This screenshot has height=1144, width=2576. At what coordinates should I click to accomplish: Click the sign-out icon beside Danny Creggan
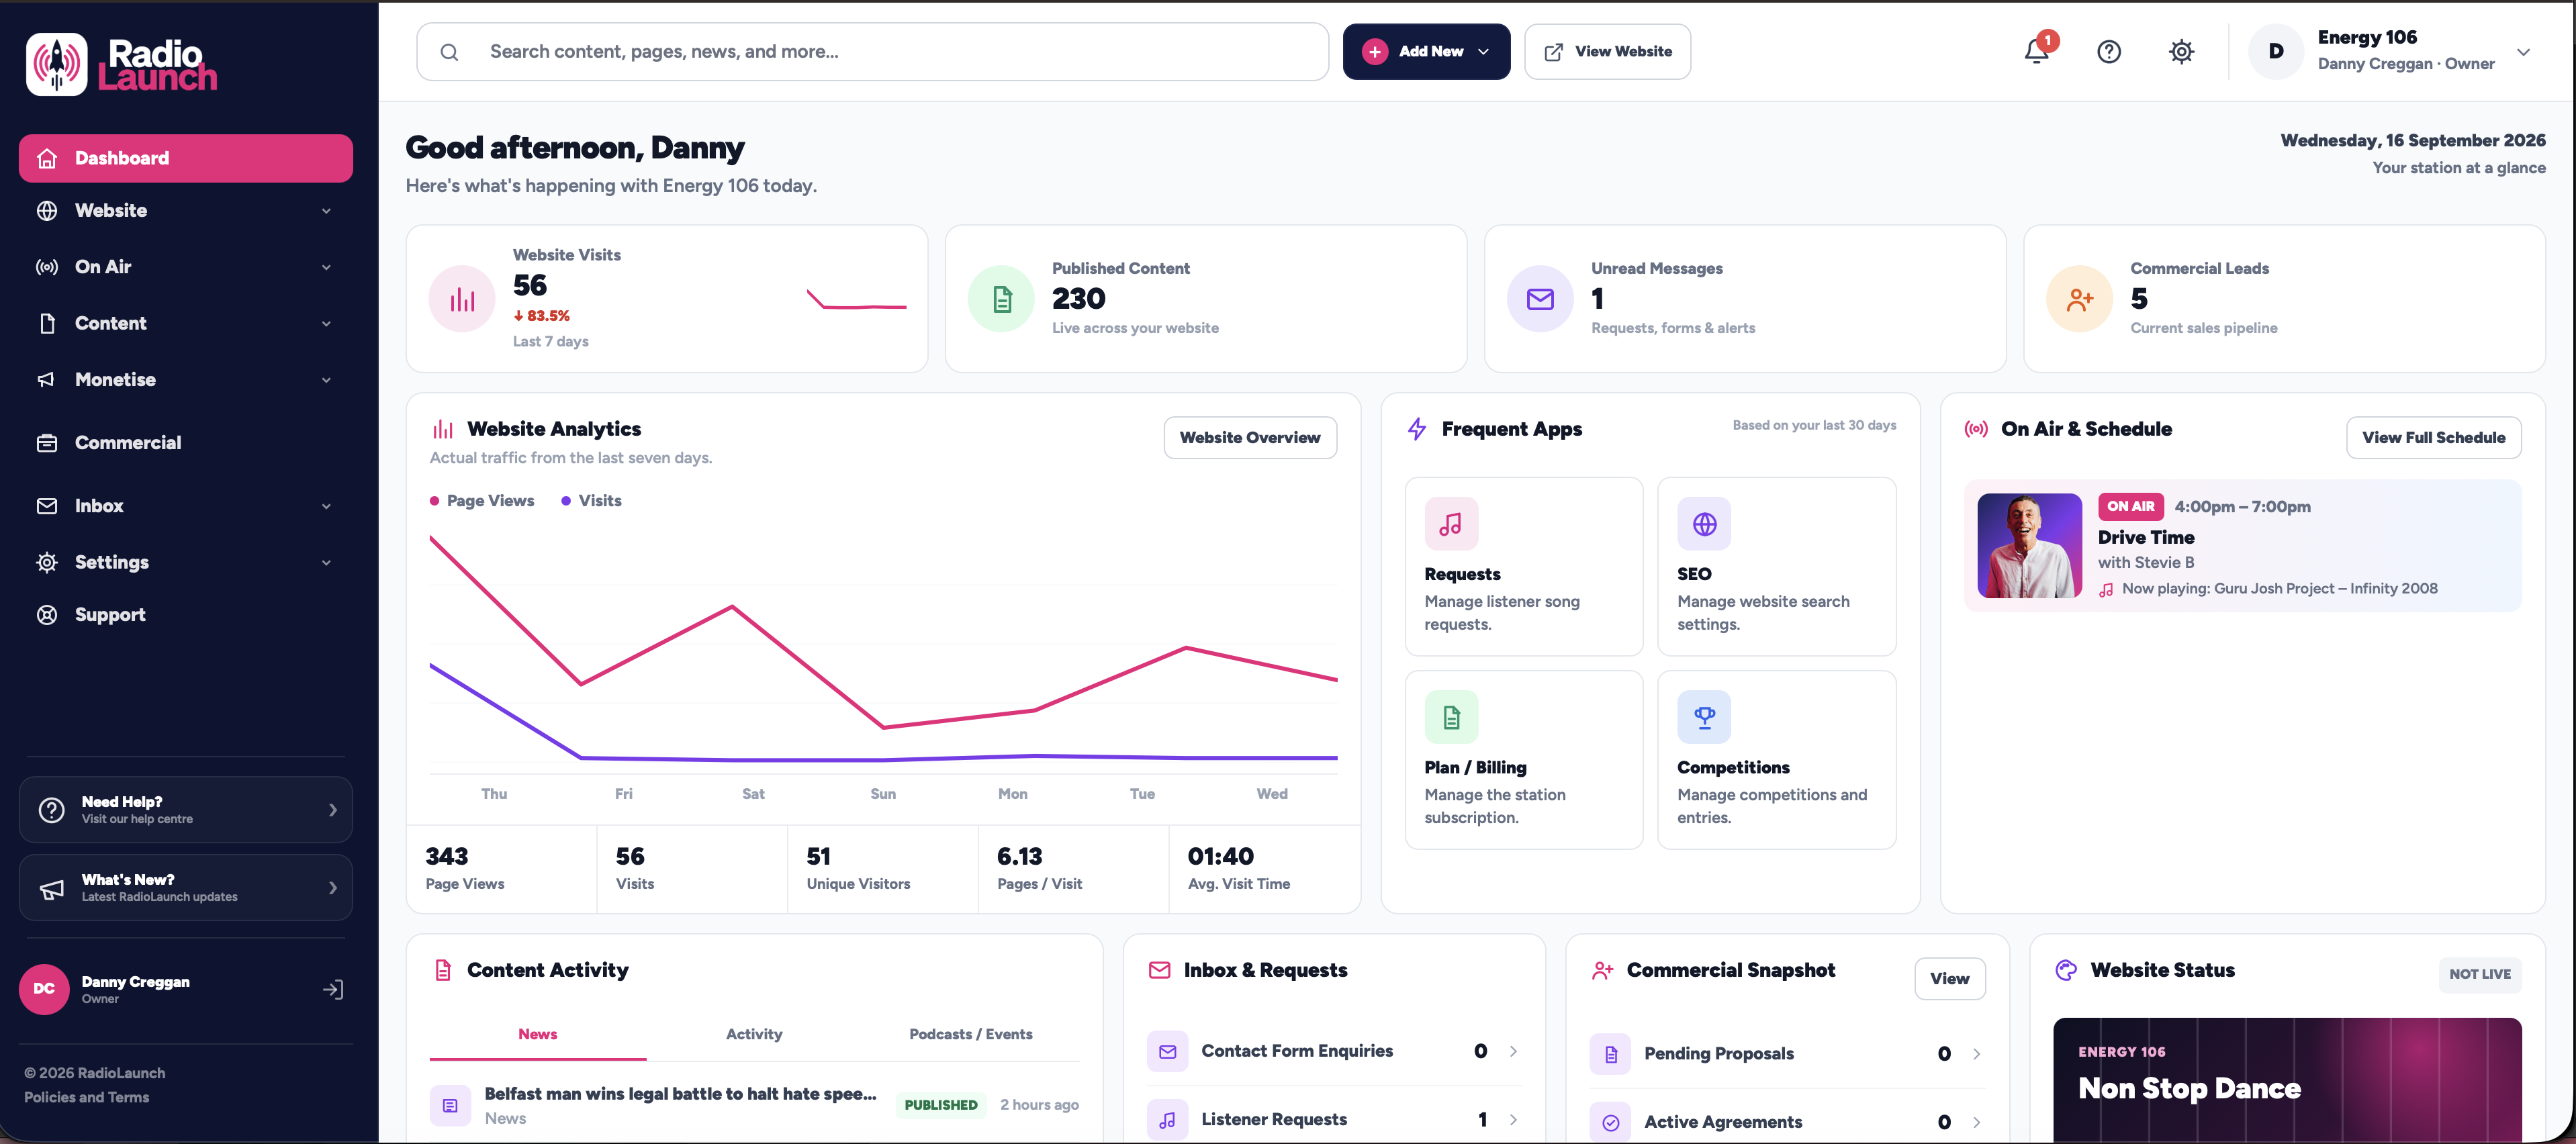333,989
